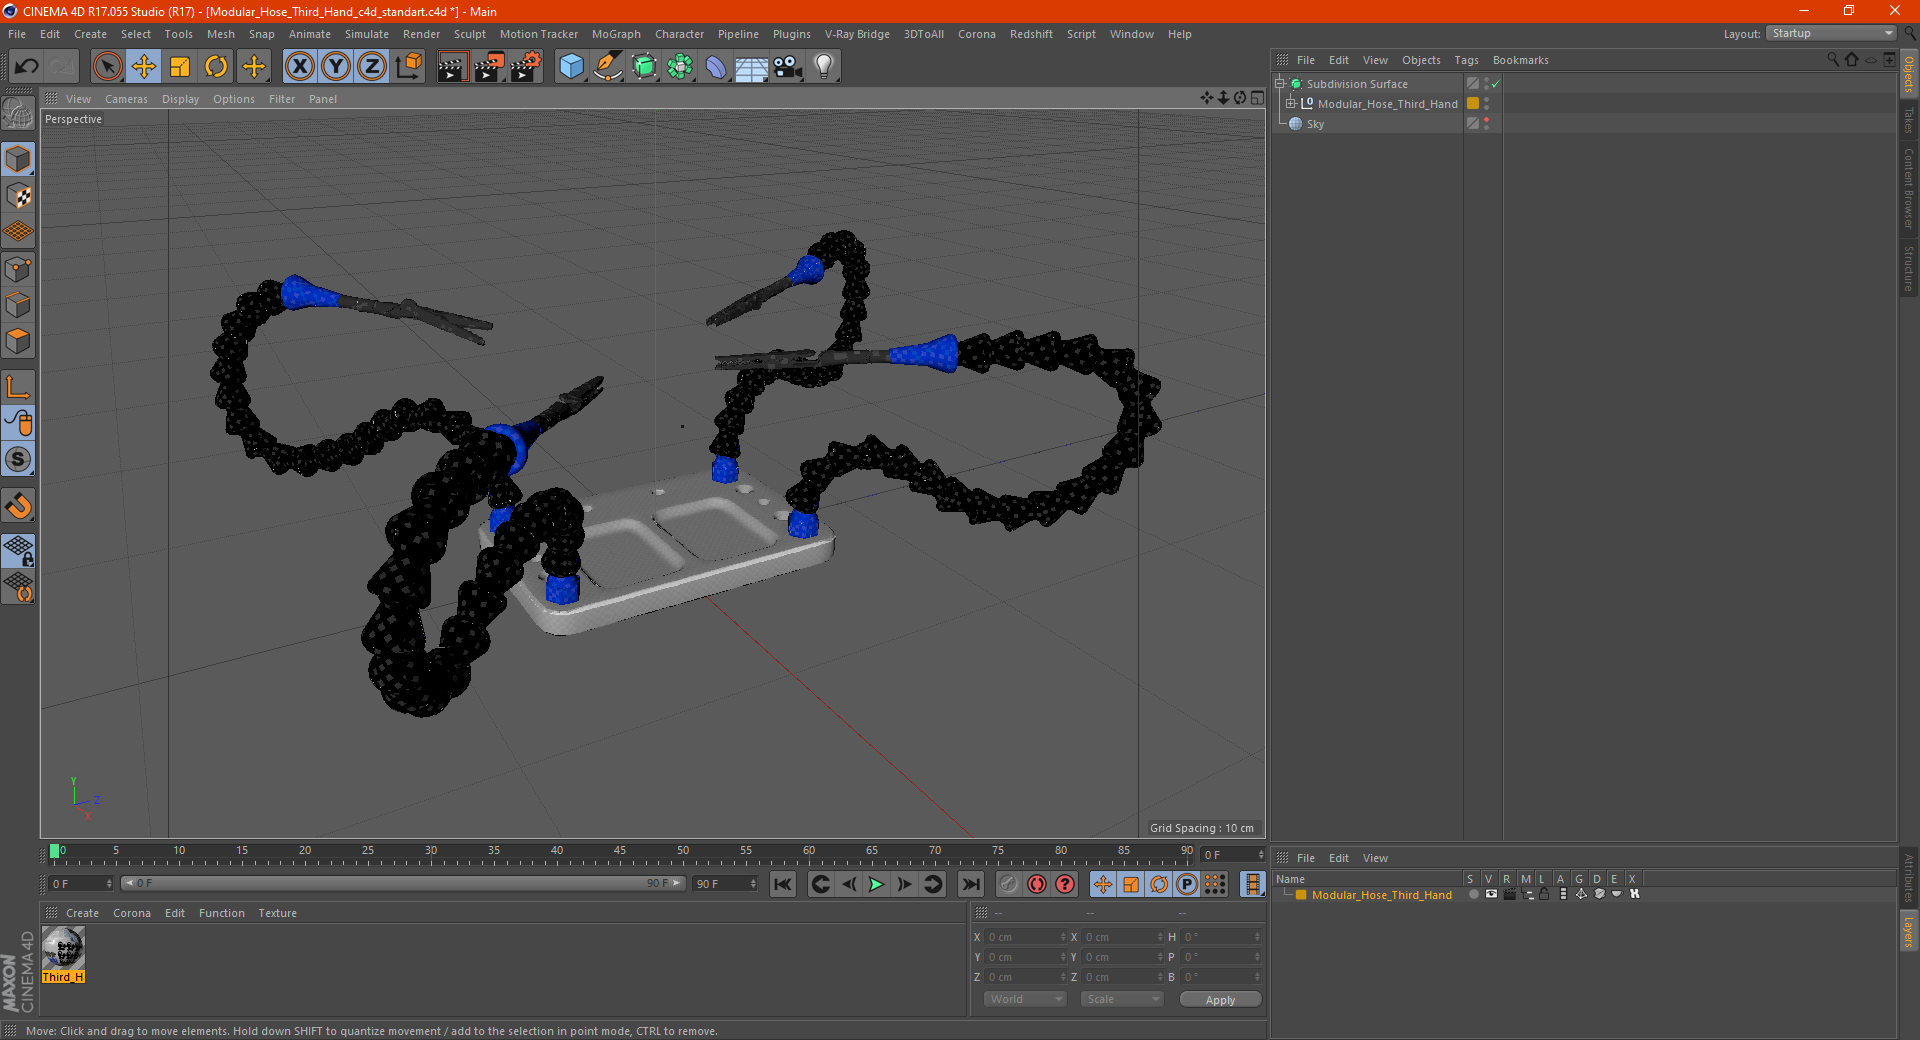The width and height of the screenshot is (1920, 1040).
Task: Toggle Modular_Hose_Third_Hand visibility dots
Action: point(1487,104)
